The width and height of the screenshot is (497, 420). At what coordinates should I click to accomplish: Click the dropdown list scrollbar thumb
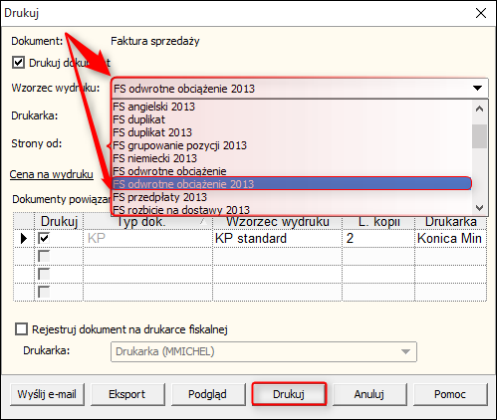479,136
